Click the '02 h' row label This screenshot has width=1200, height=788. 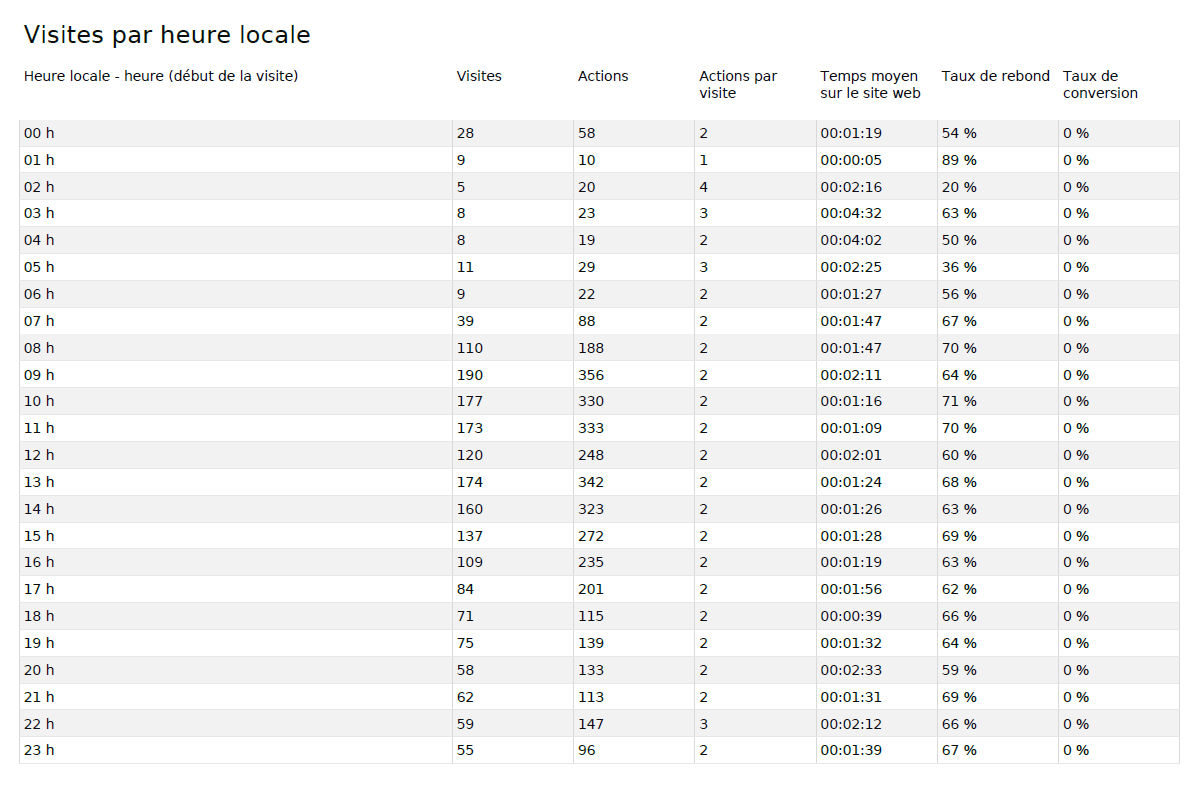click(39, 187)
